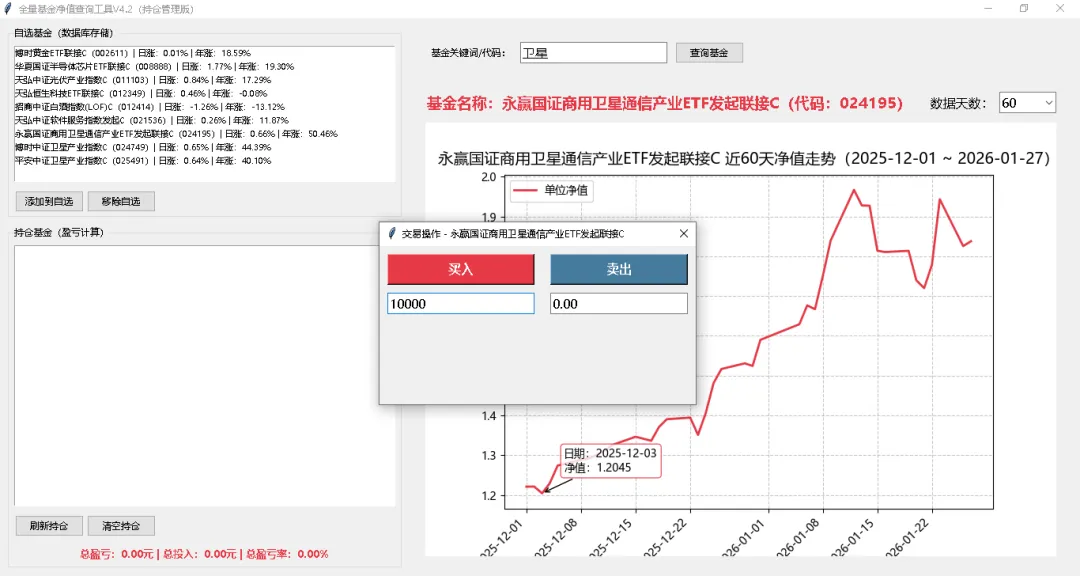Select 招商中证白酒指数(LOF)C (012414) row
Image resolution: width=1080 pixels, height=576 pixels.
pos(204,107)
